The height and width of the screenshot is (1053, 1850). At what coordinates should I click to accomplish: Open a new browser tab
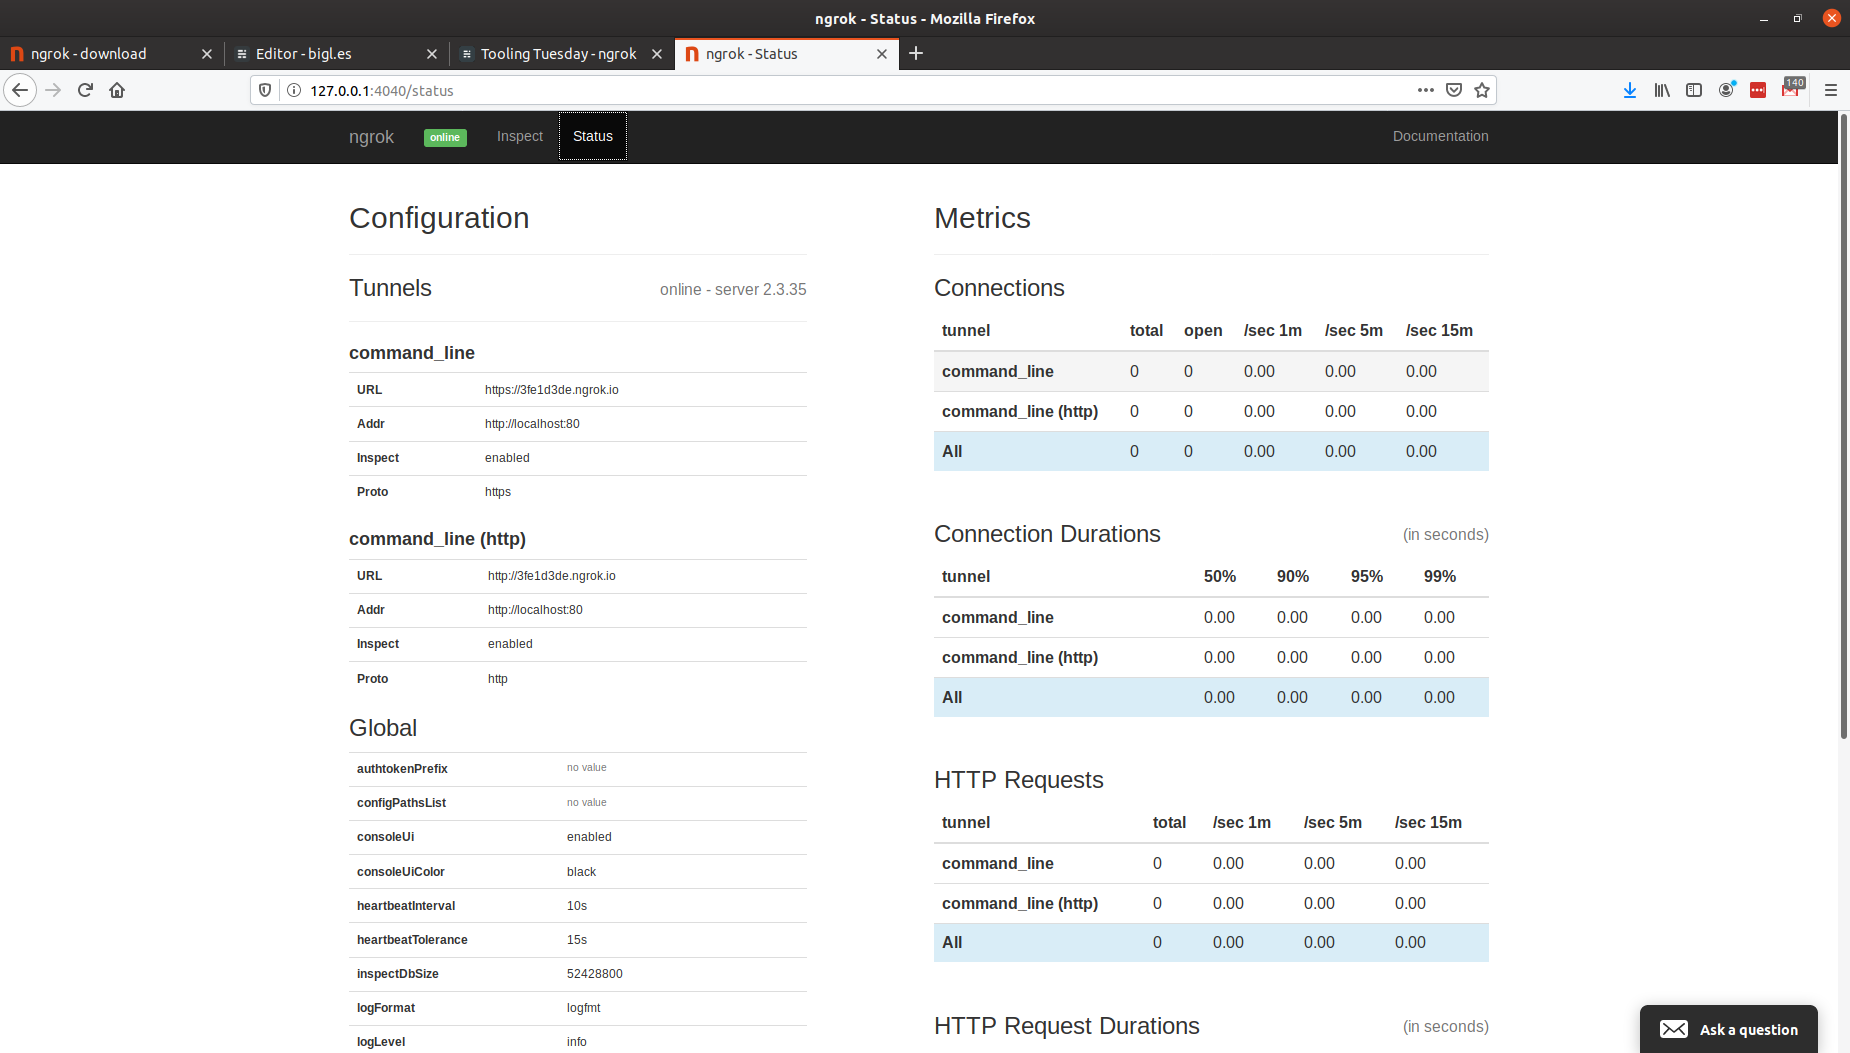[x=916, y=53]
